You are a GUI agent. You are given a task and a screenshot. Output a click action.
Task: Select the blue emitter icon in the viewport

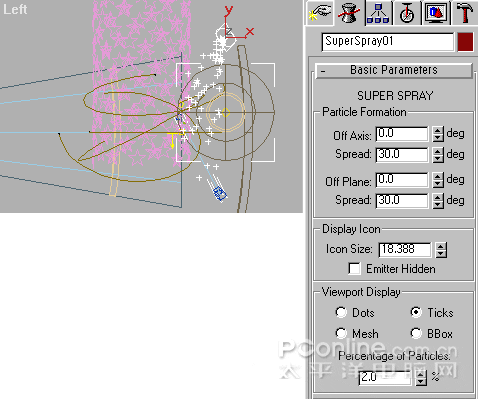220,194
